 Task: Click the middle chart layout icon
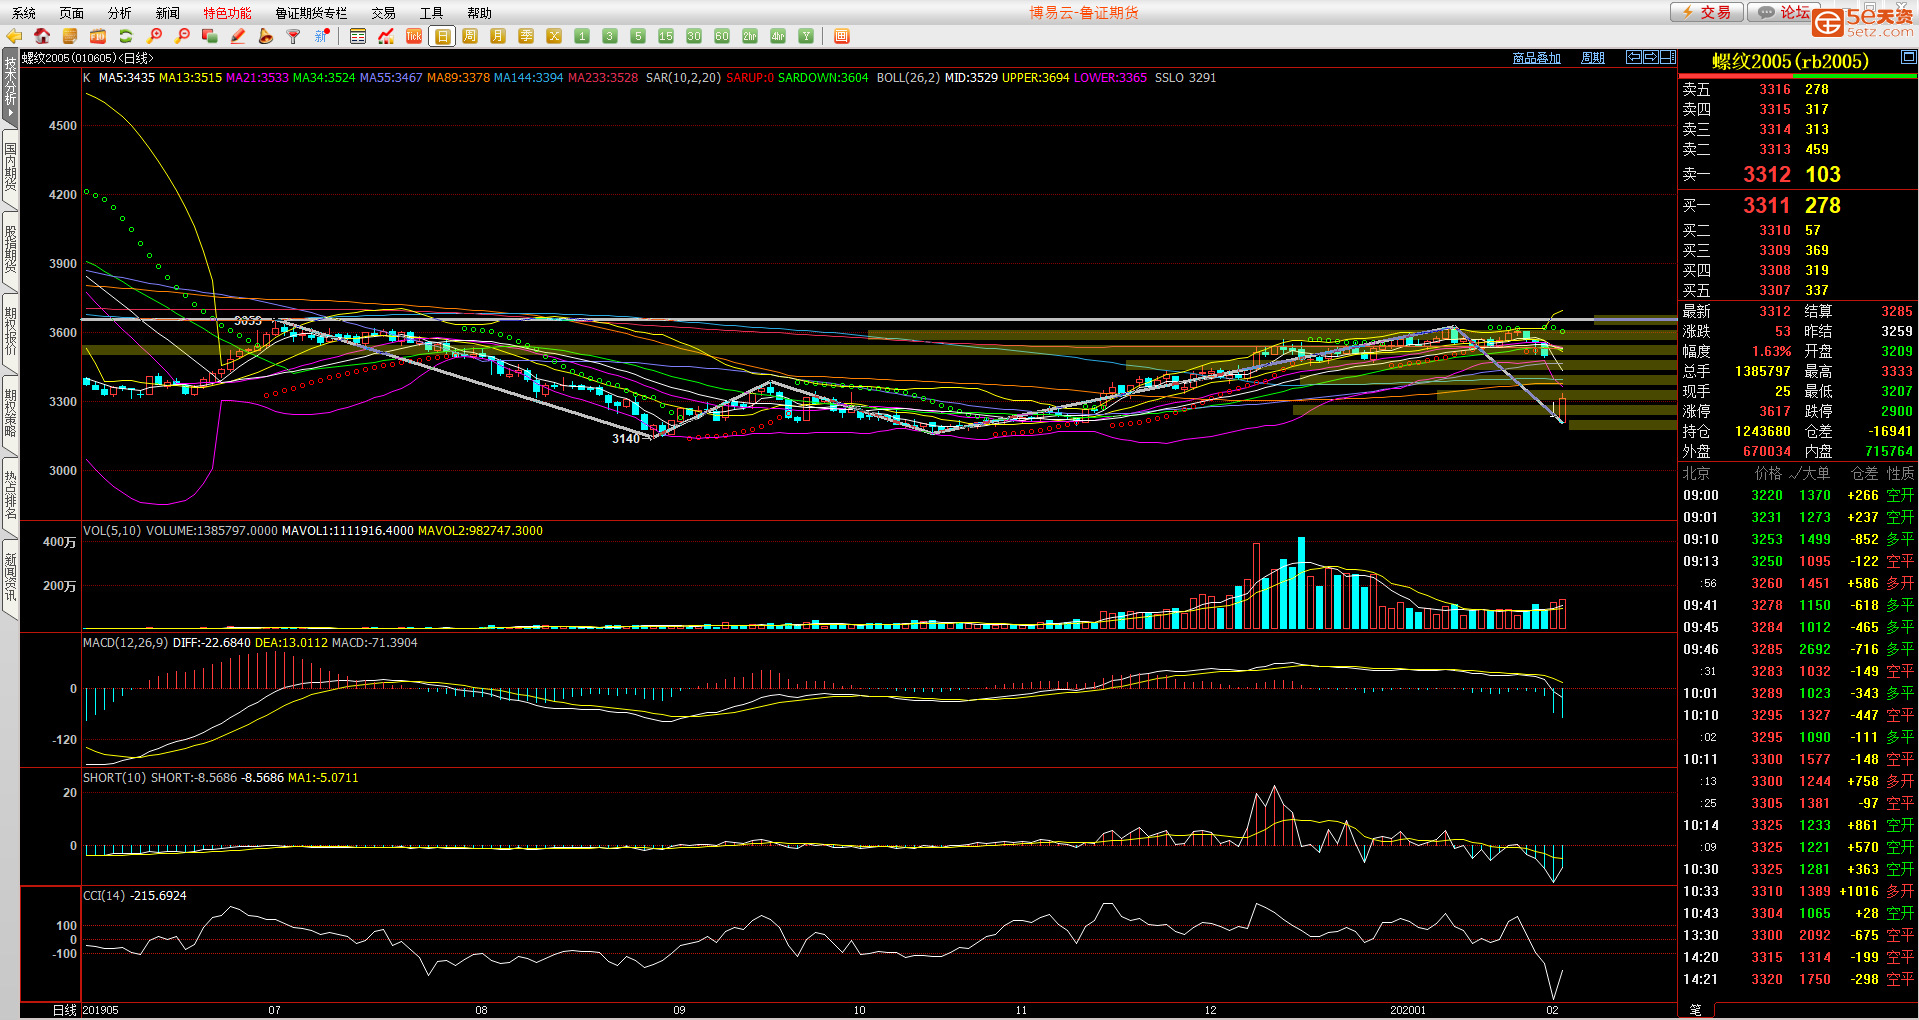[1651, 57]
